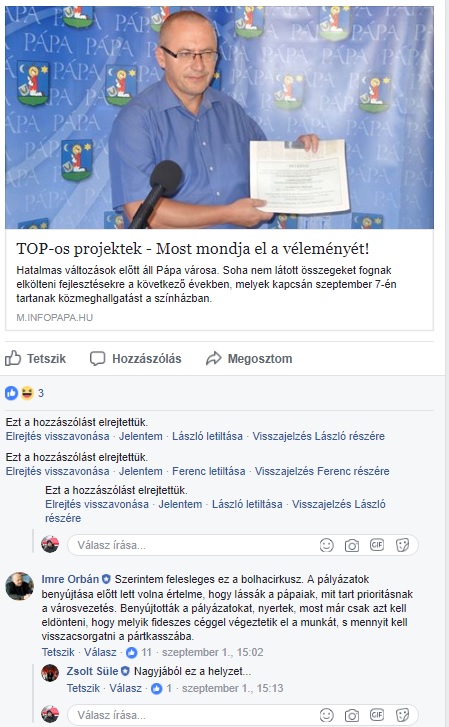Click 'Ferenc letiltása' link
The image size is (449, 727).
tap(209, 471)
